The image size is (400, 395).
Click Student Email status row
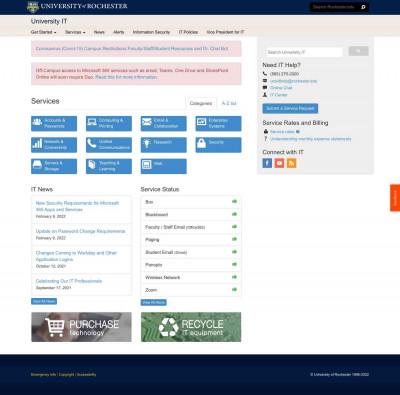click(x=191, y=252)
